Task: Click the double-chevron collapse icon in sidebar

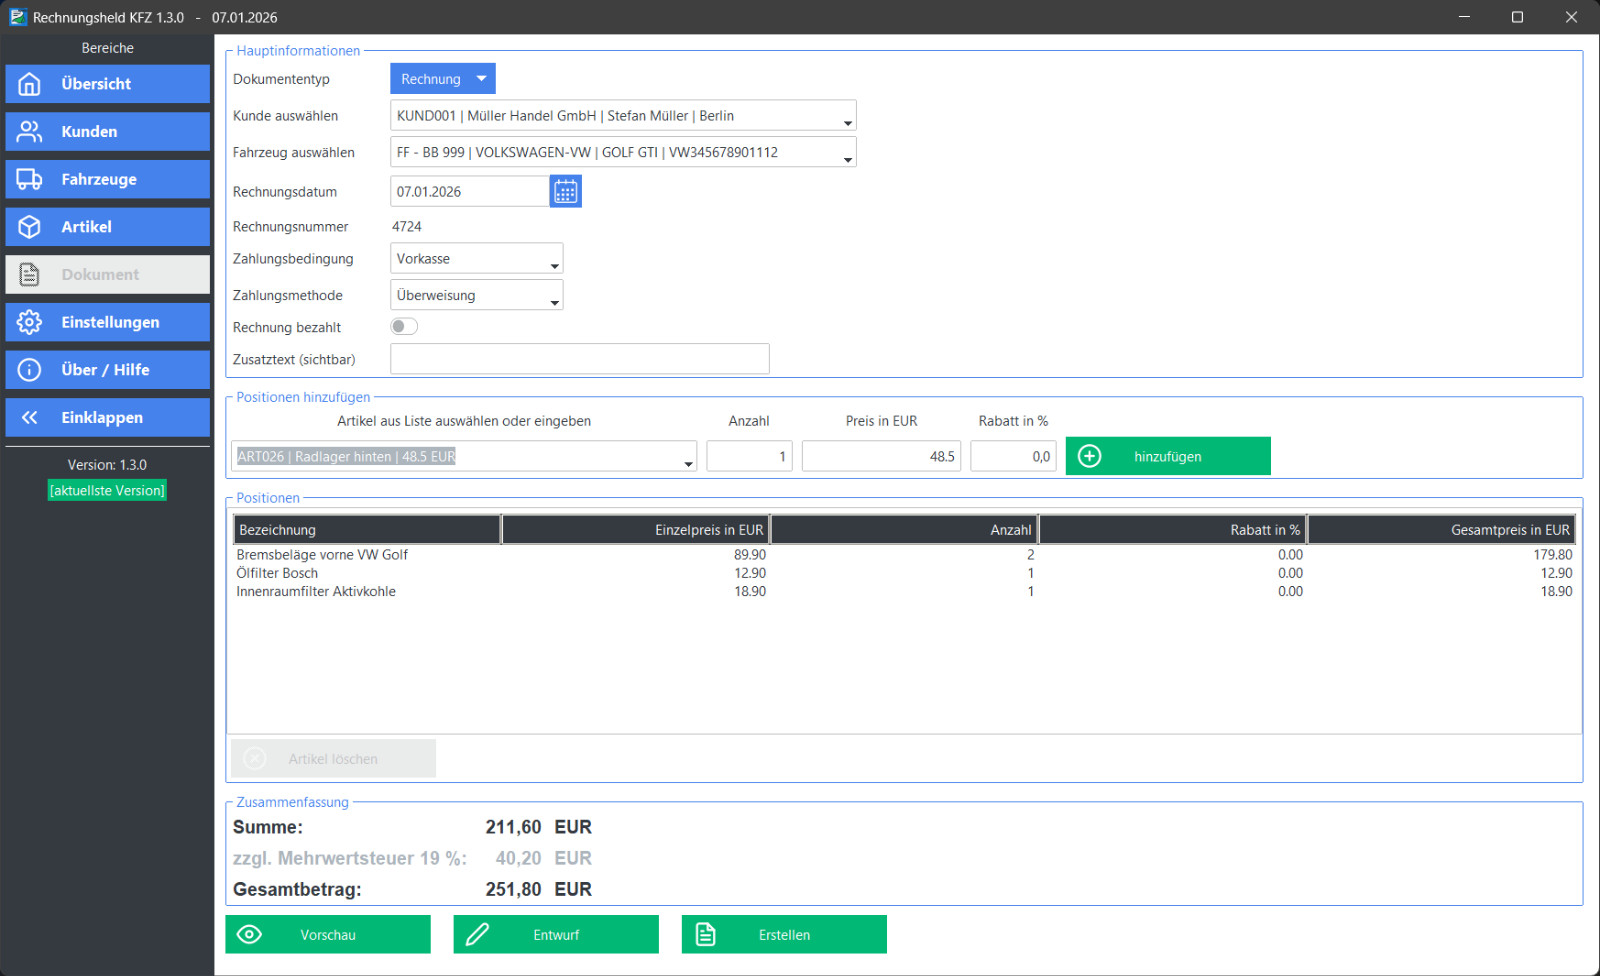Action: click(30, 418)
